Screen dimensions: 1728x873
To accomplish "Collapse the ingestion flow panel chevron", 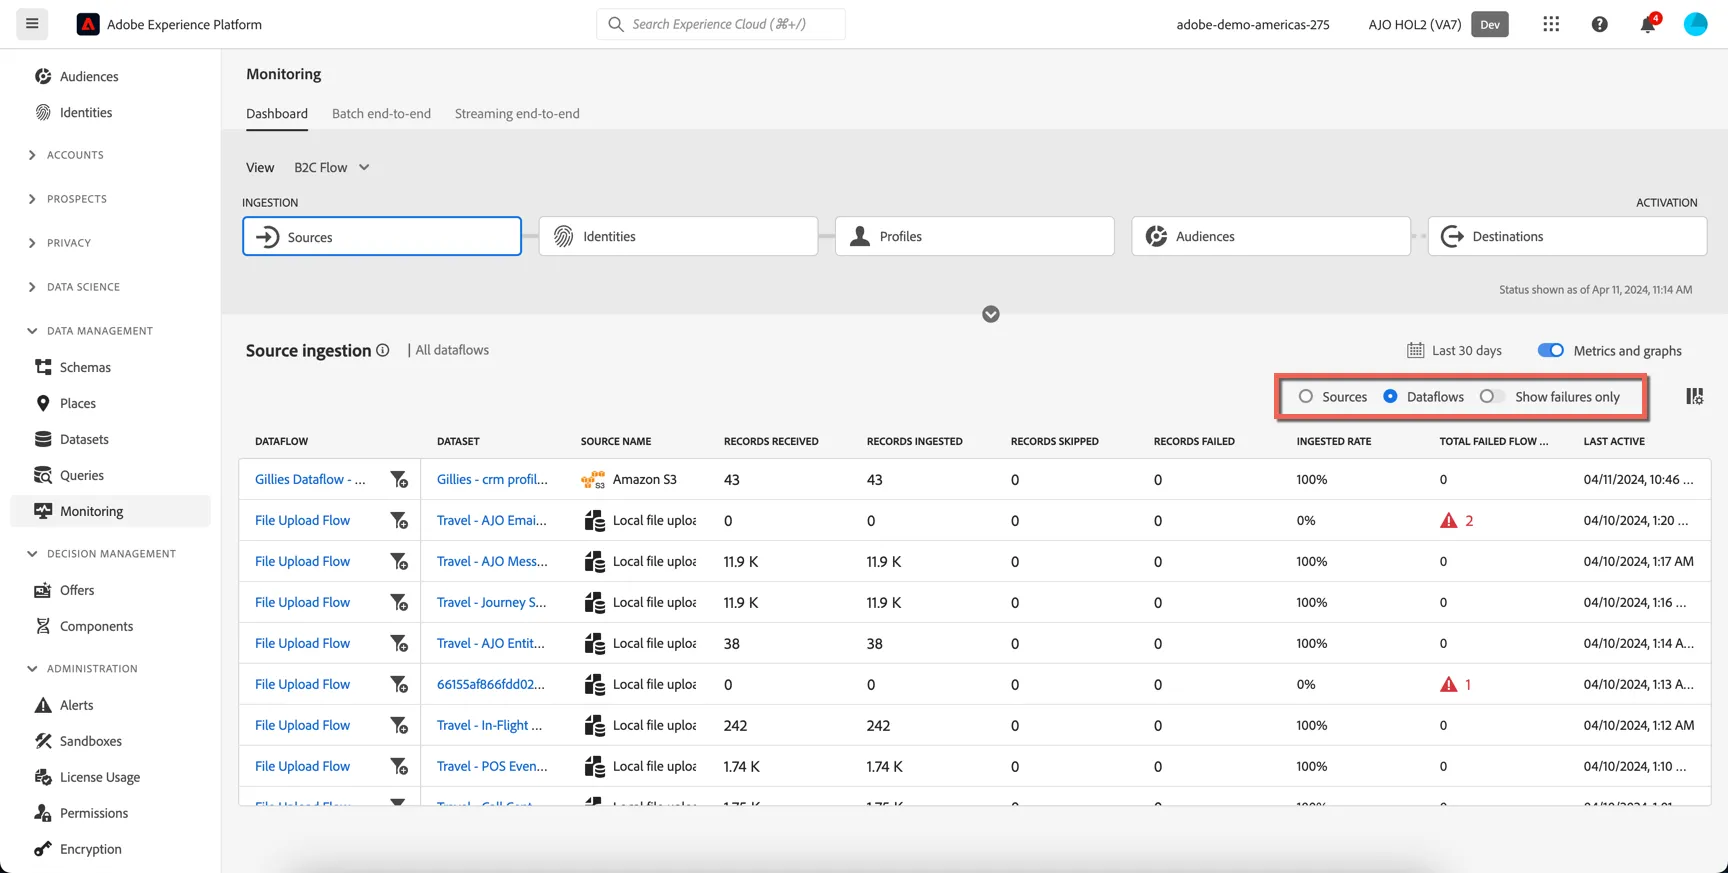I will click(991, 314).
